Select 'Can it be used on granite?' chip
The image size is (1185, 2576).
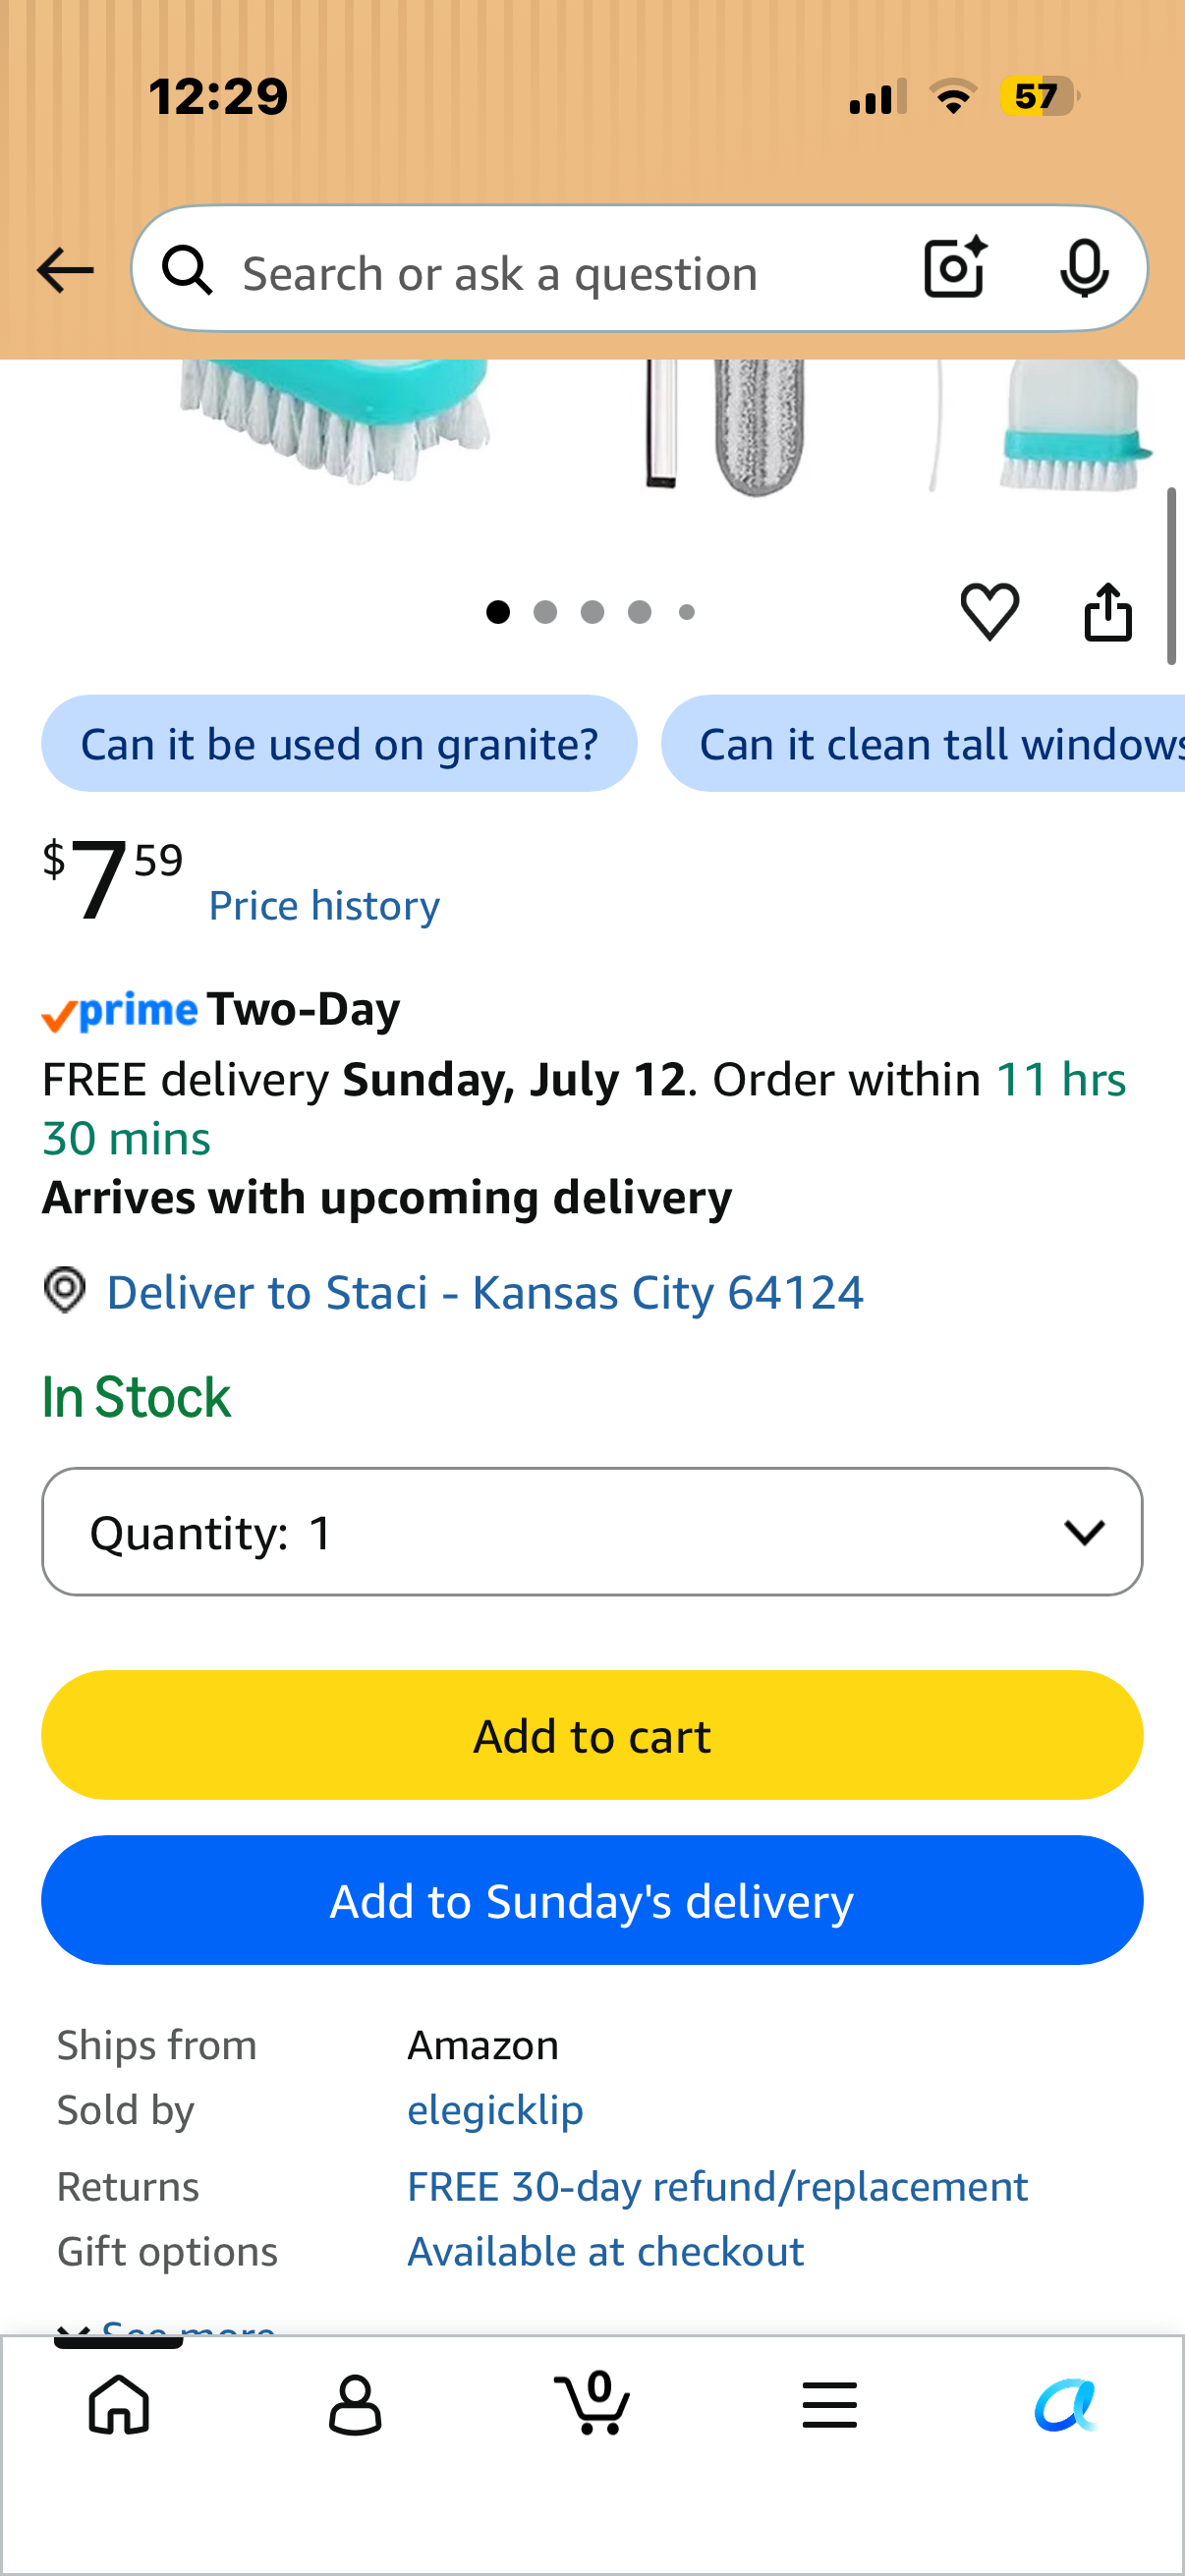[x=339, y=743]
